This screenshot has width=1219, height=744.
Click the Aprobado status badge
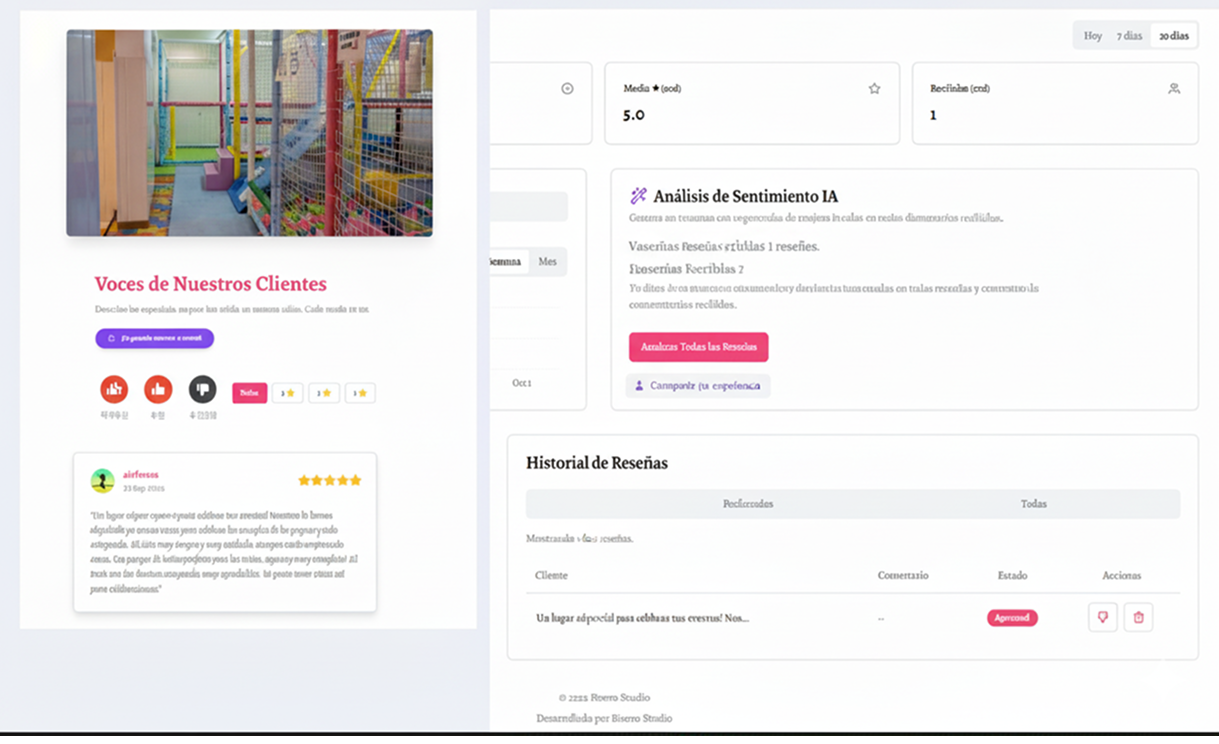coord(1012,618)
